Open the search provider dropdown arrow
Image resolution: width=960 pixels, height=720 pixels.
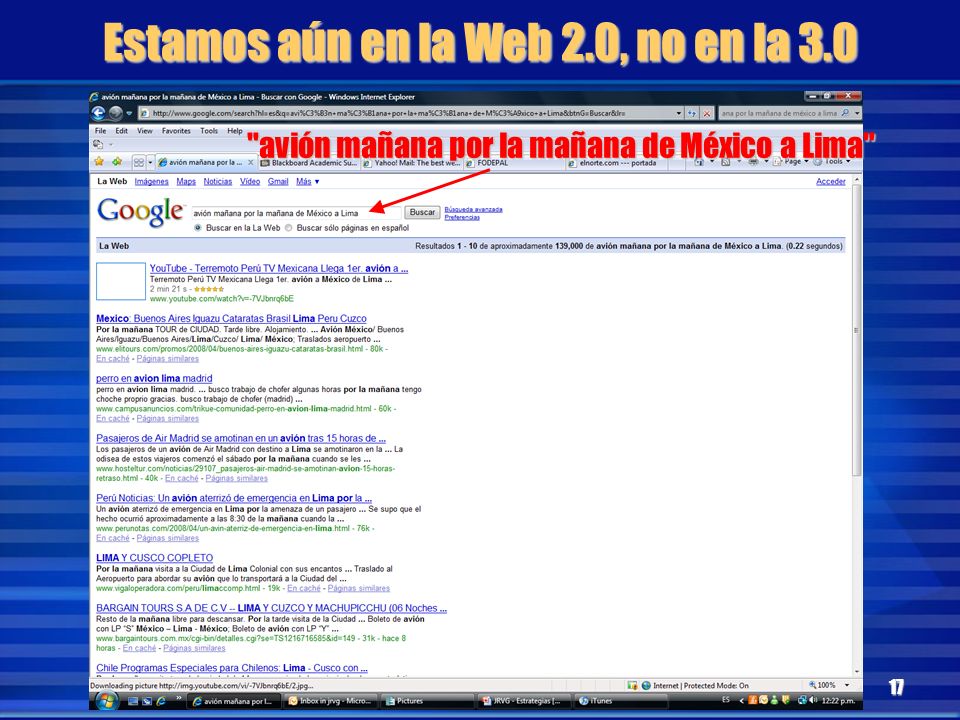tap(857, 113)
